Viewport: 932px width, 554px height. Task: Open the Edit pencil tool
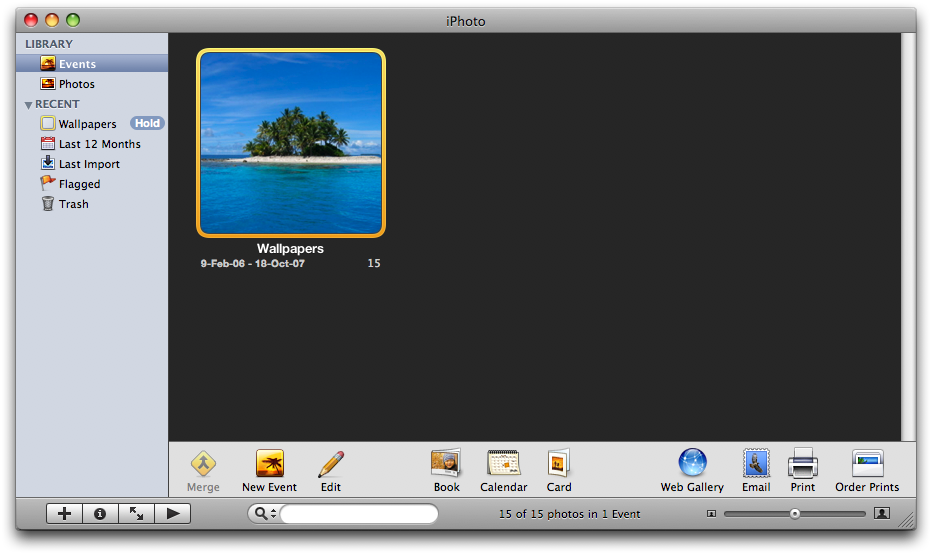(331, 464)
